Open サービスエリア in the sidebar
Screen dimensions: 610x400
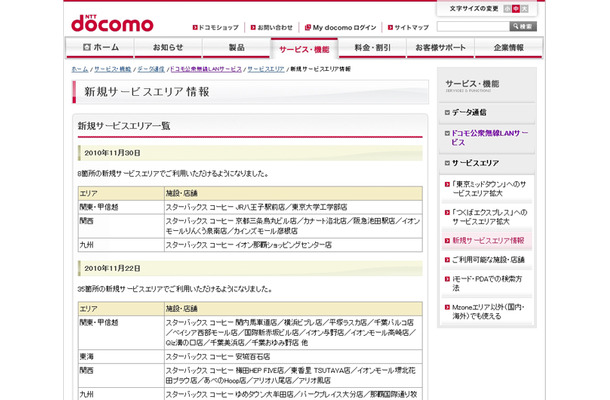(475, 163)
